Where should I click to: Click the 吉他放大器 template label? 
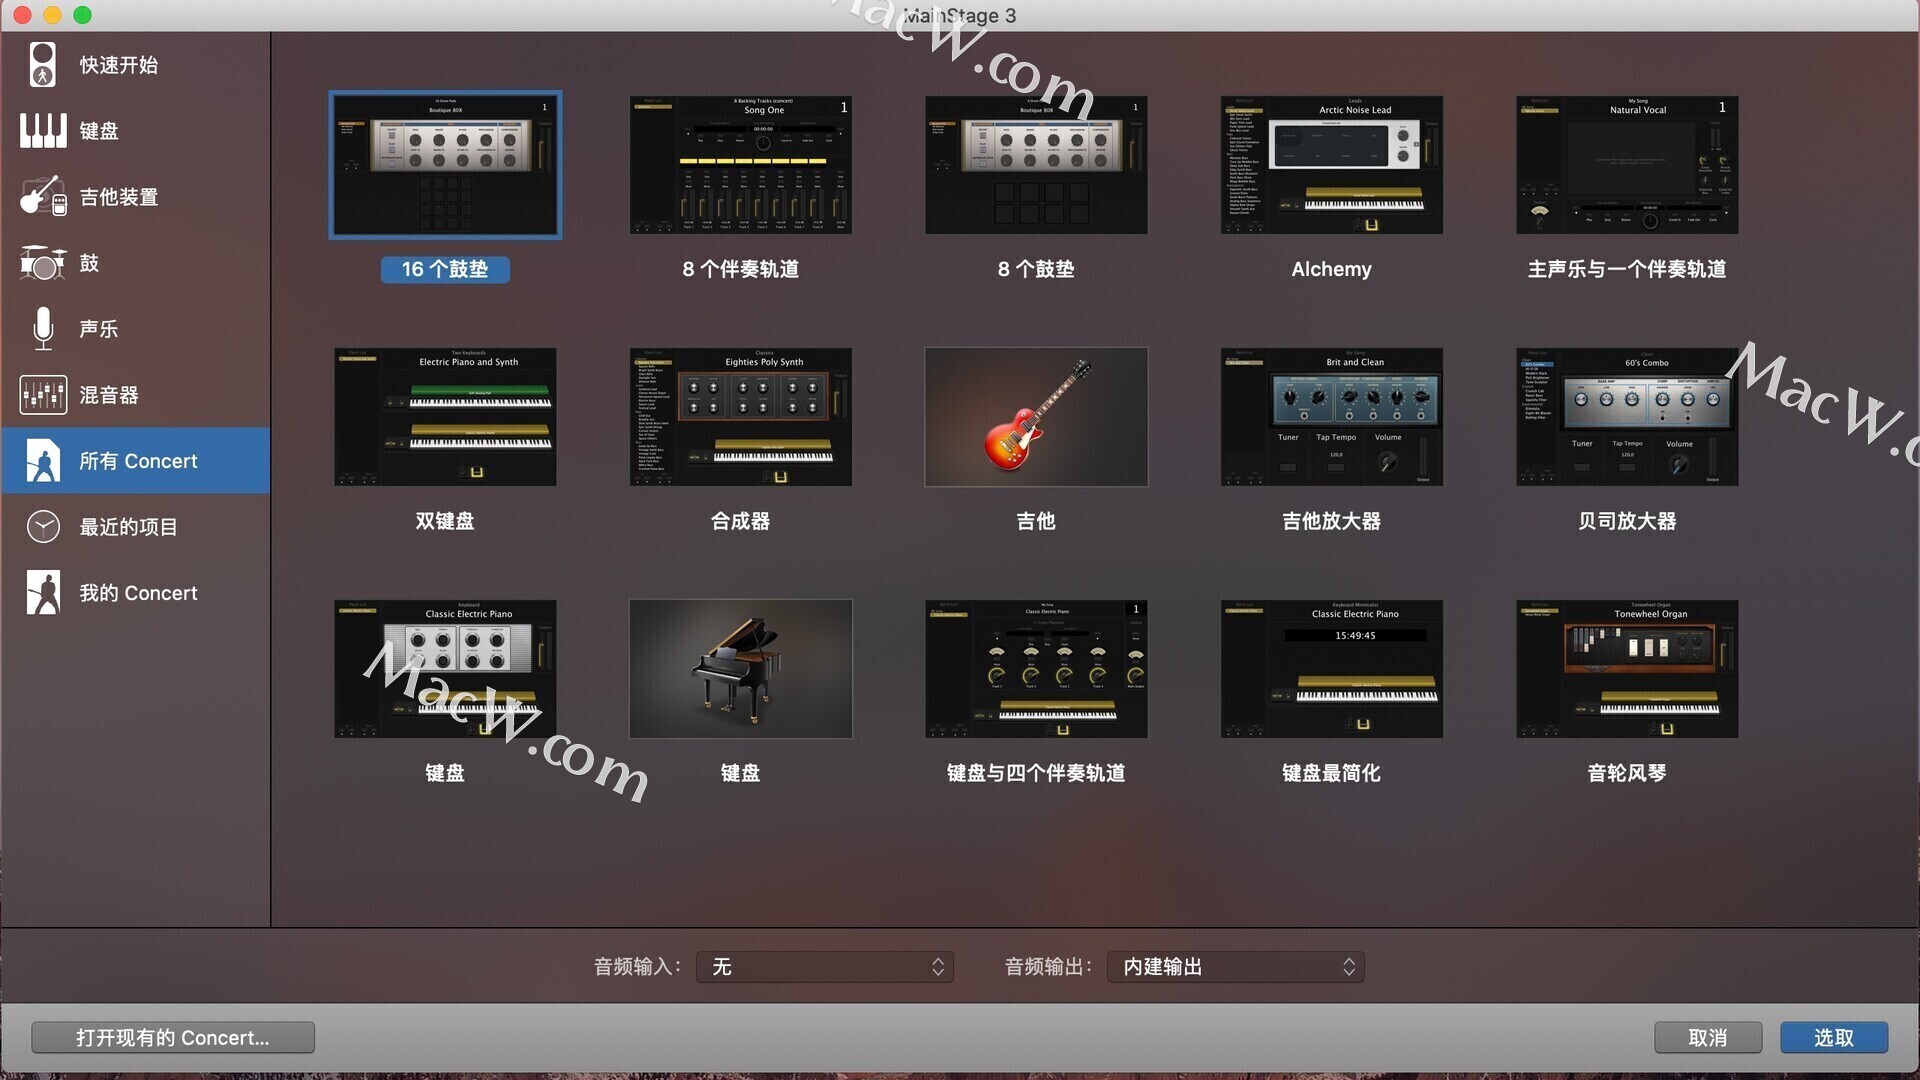(x=1331, y=521)
